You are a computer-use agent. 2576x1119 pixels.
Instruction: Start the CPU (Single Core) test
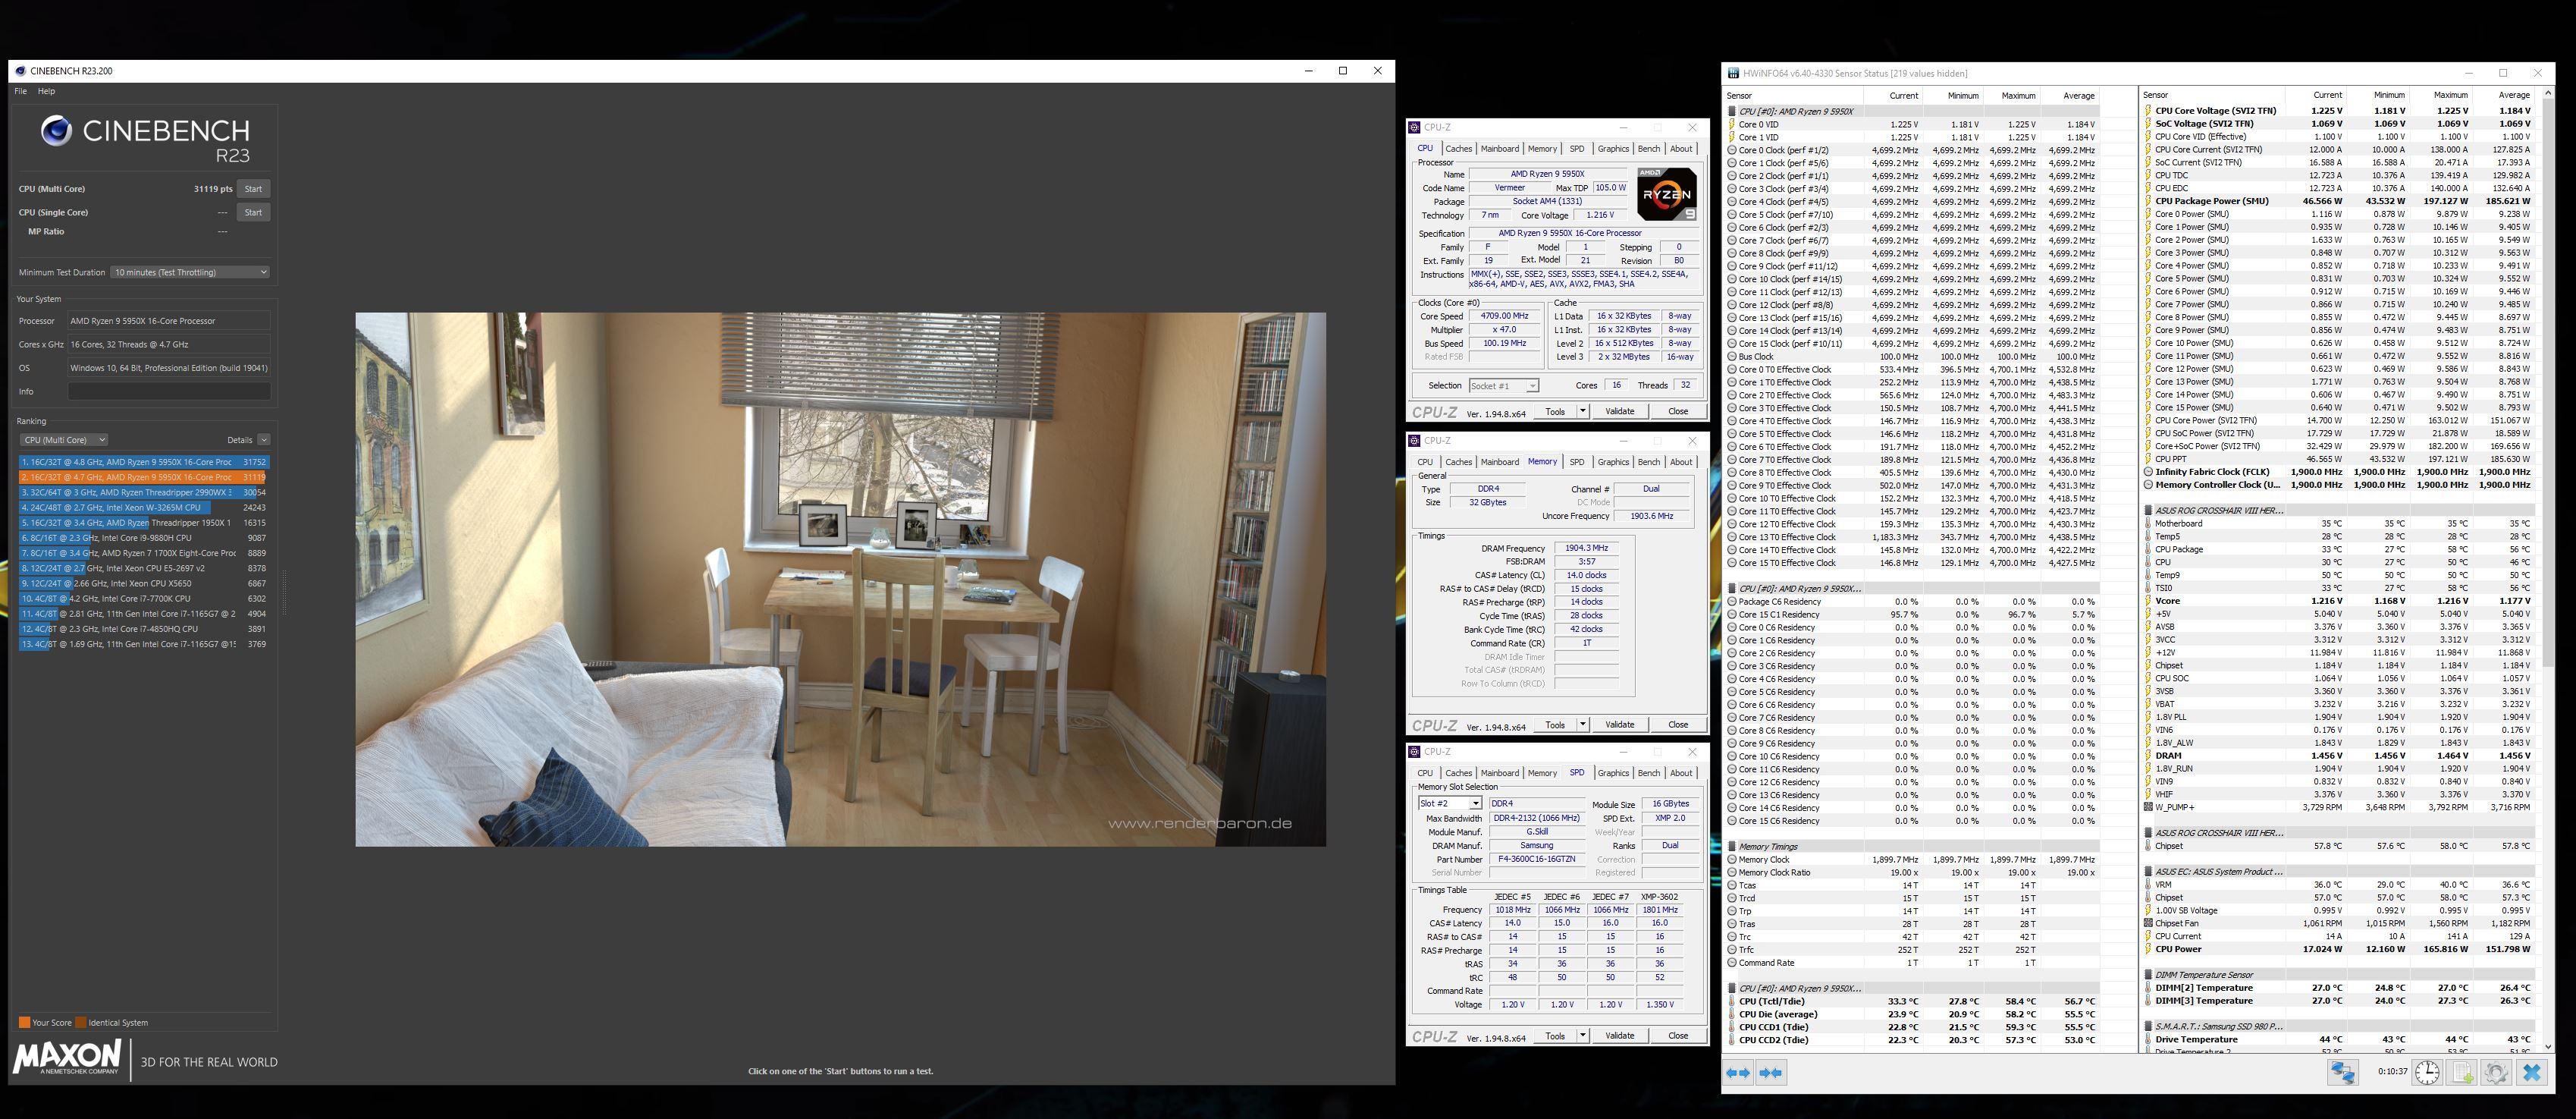253,212
